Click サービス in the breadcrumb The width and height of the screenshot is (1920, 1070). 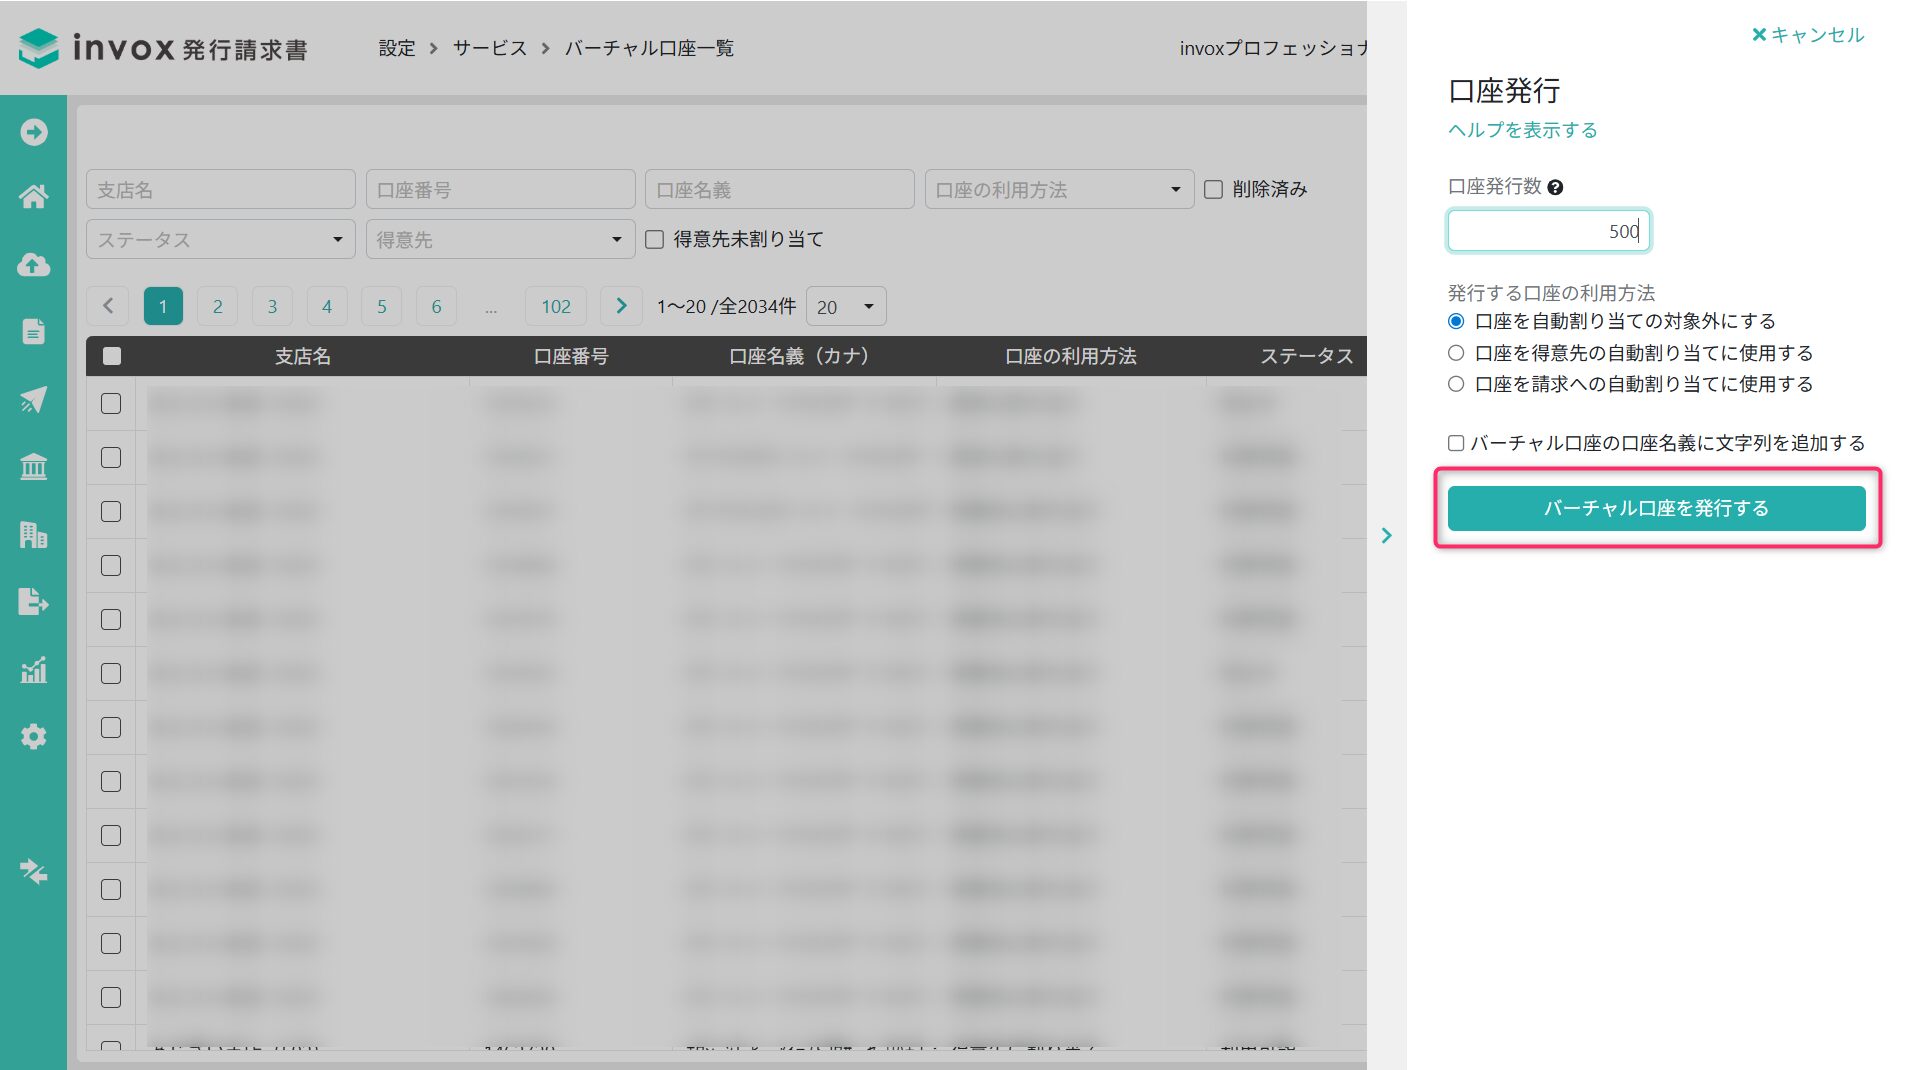[489, 48]
